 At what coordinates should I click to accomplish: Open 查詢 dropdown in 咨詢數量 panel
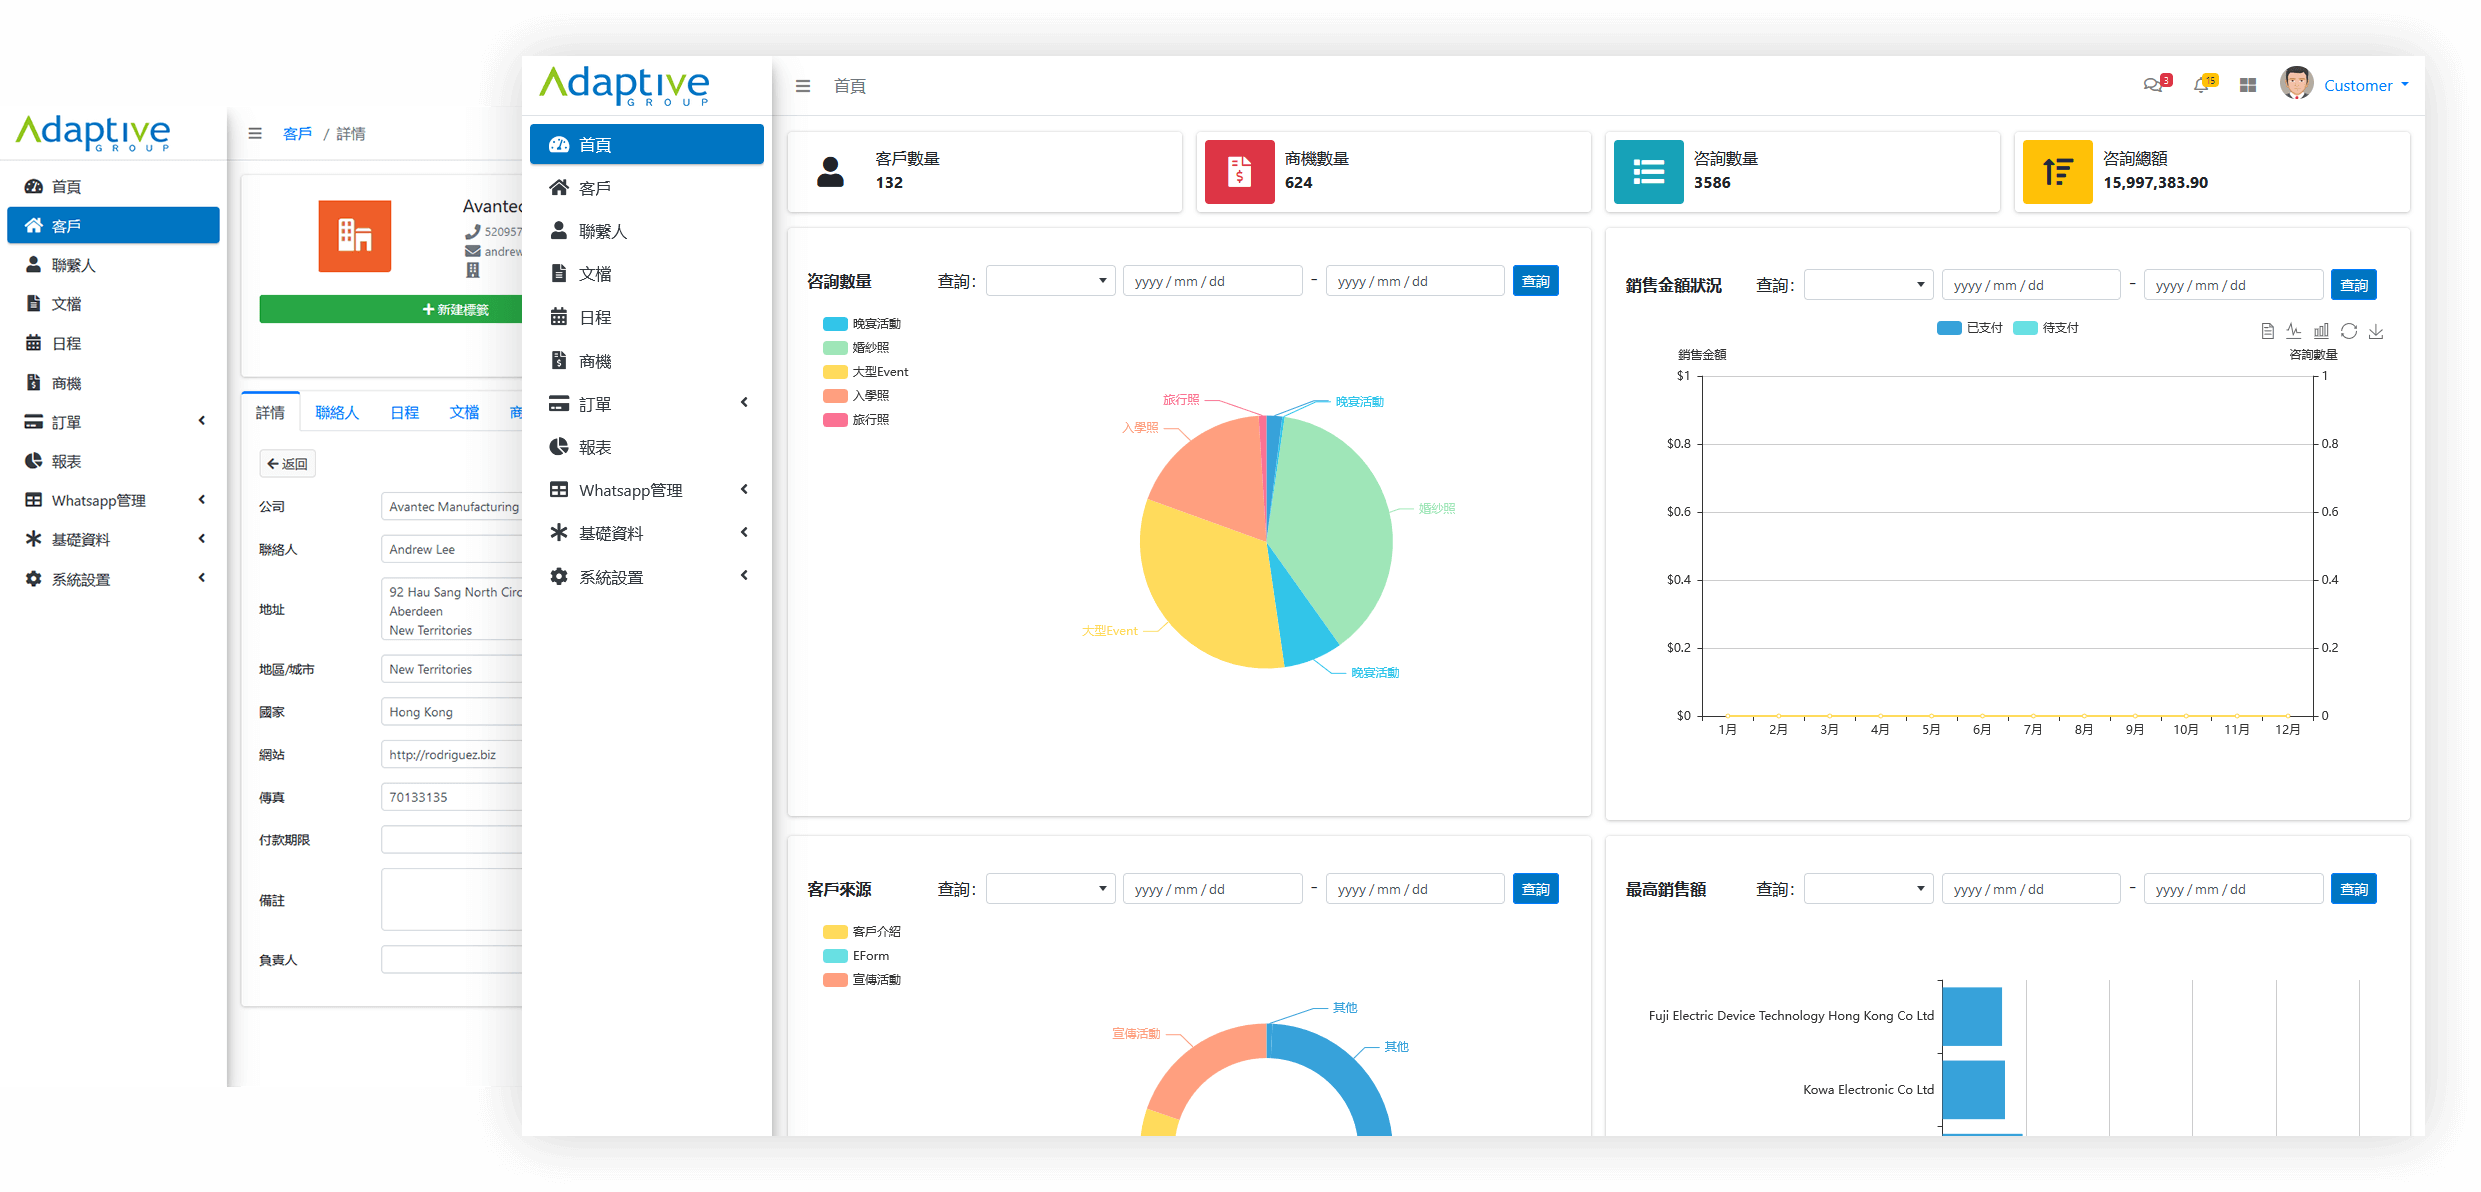tap(1050, 281)
